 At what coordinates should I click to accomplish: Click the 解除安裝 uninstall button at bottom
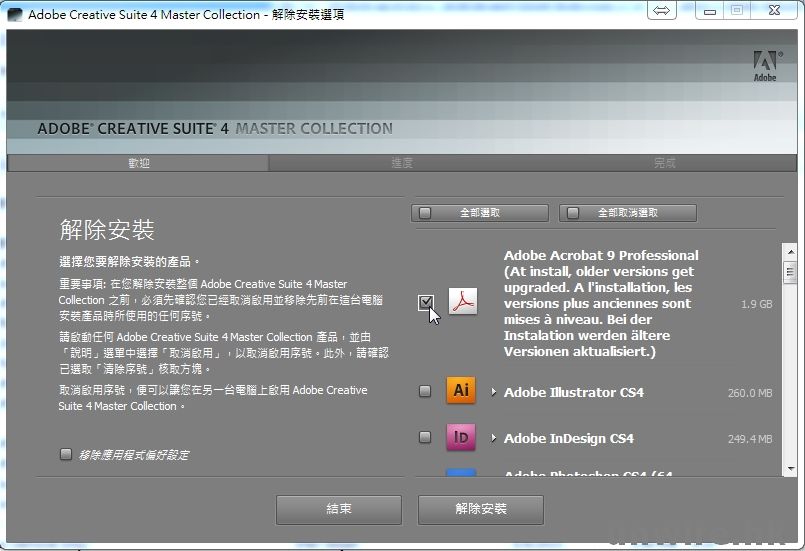[x=480, y=509]
